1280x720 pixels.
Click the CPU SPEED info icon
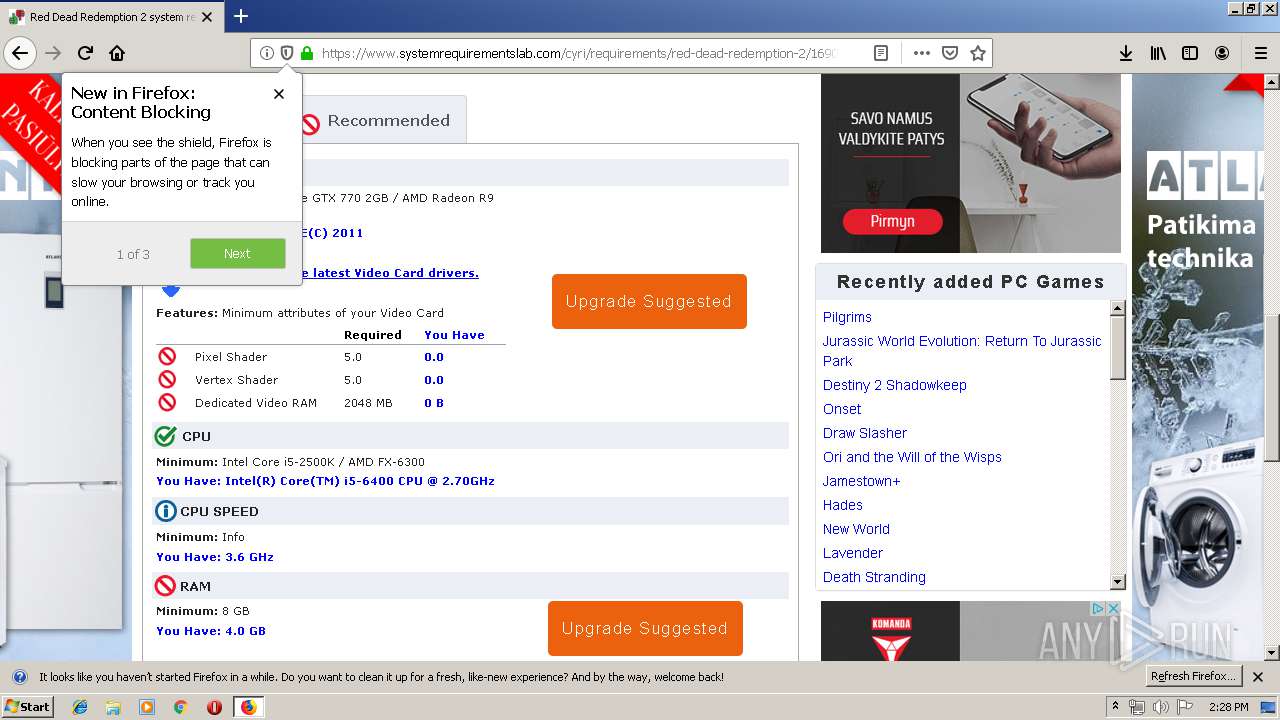coord(165,511)
